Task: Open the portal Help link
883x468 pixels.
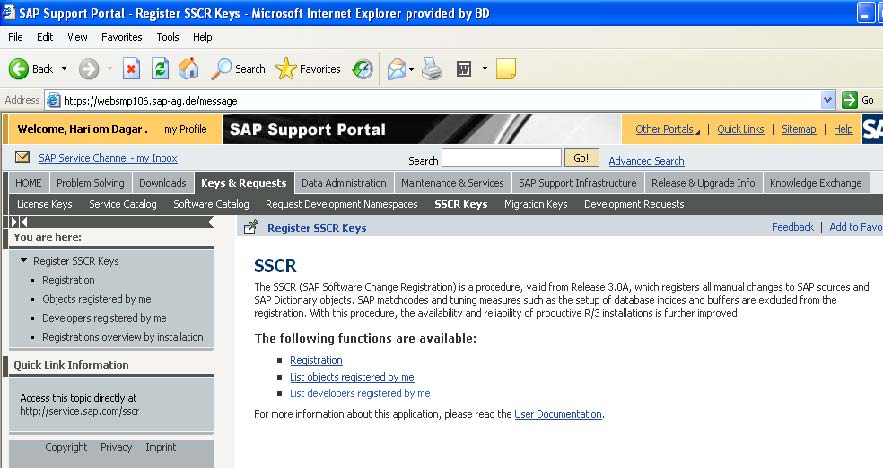Action: [843, 129]
